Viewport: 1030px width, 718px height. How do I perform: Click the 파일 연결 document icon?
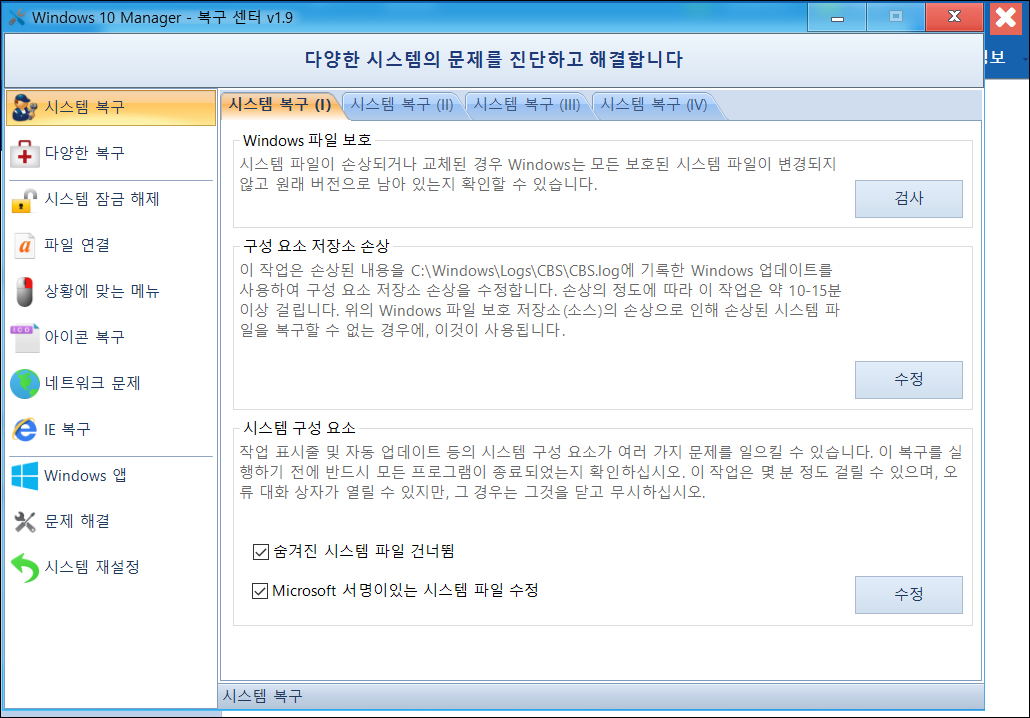(x=25, y=246)
